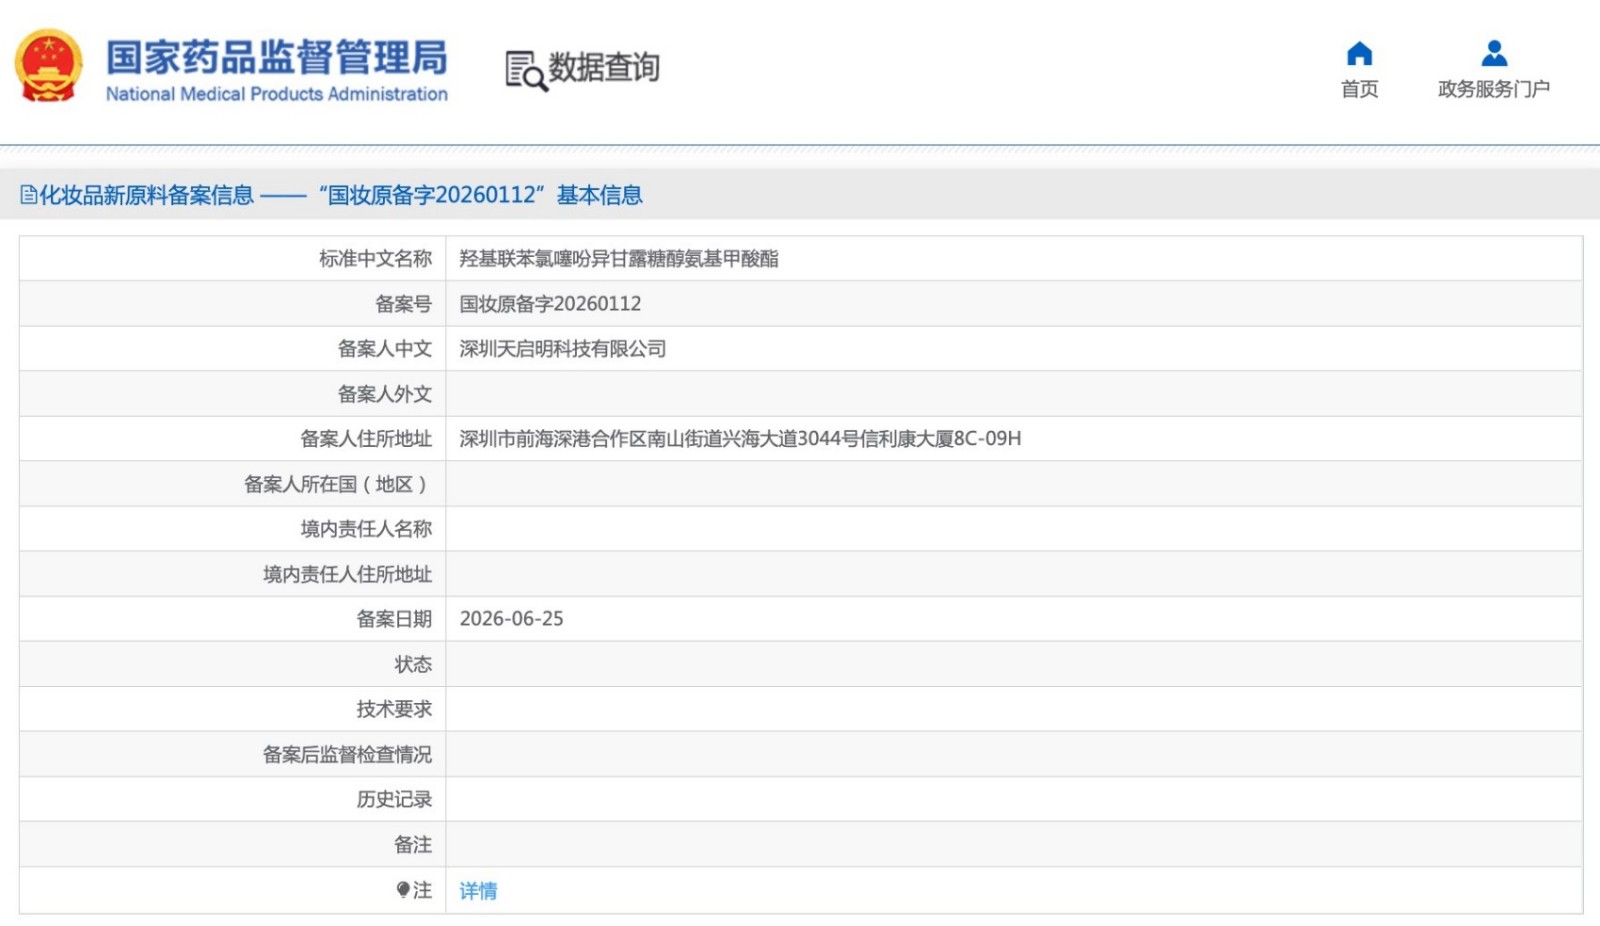1600x926 pixels.
Task: Select company name 深圳天启明科技有限公司
Action: [x=563, y=349]
